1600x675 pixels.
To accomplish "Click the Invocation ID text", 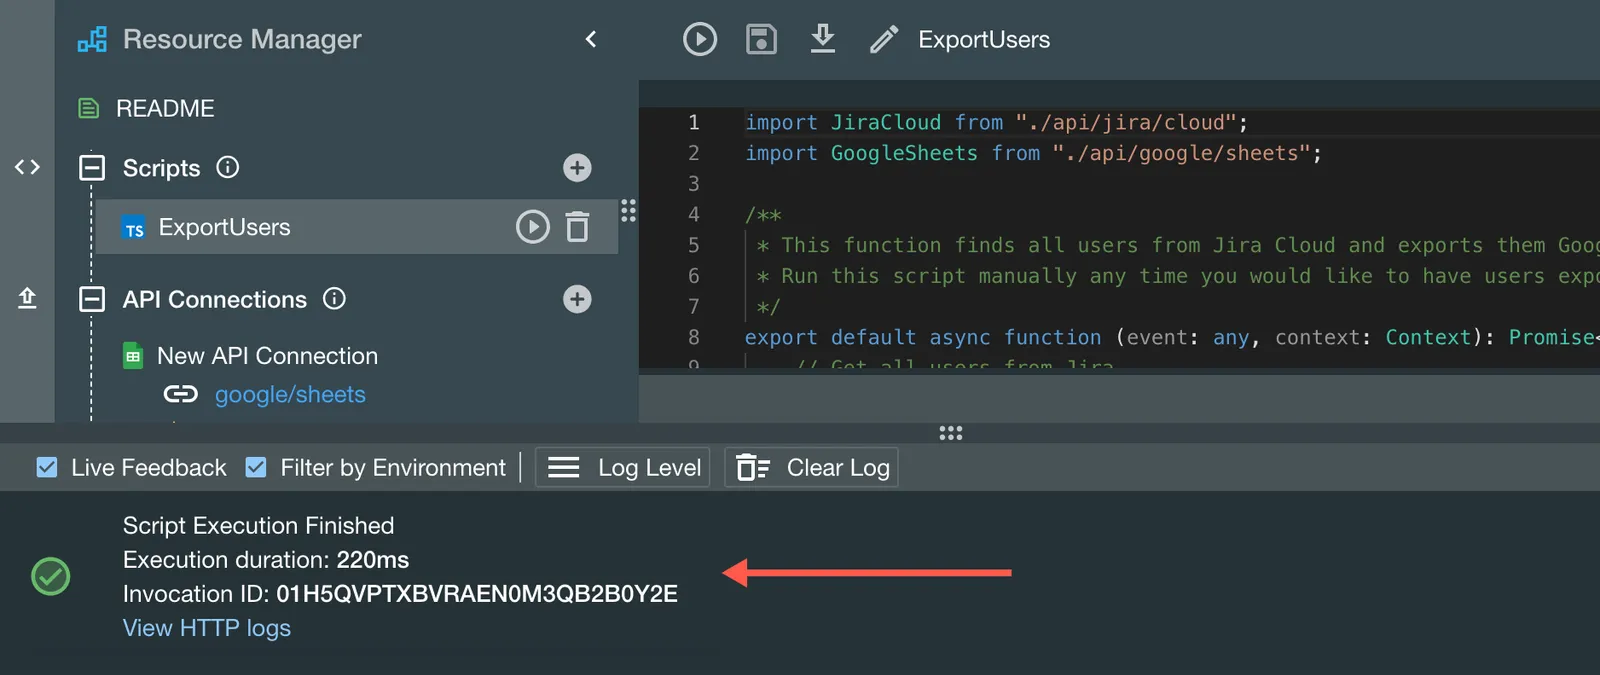I will point(400,594).
